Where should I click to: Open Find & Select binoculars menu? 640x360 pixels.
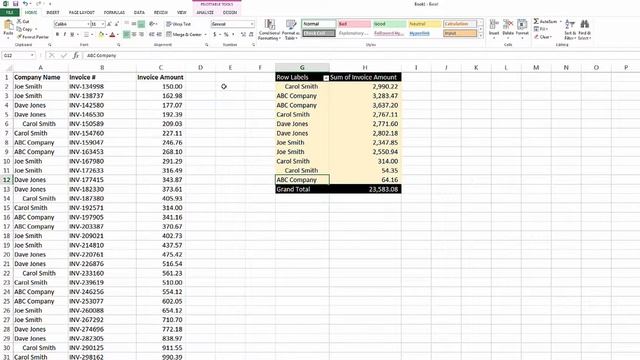click(x=584, y=29)
